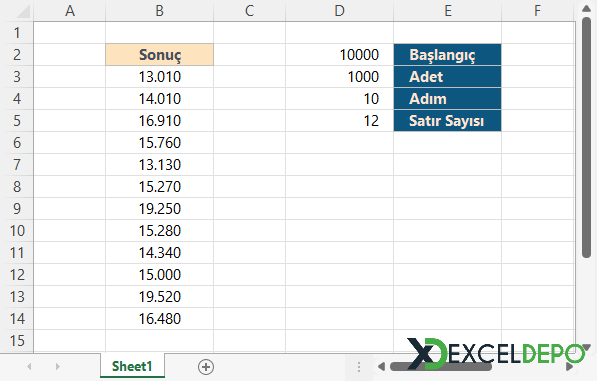Select cell with value 16.480
This screenshot has width=597, height=381.
(x=160, y=319)
